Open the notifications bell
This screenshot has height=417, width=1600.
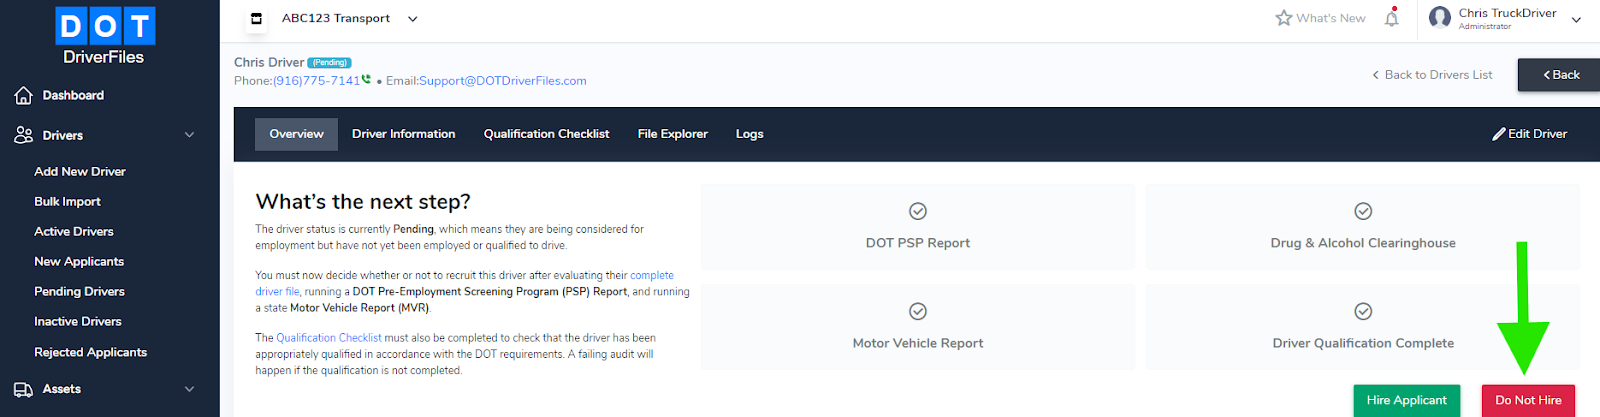[1392, 18]
